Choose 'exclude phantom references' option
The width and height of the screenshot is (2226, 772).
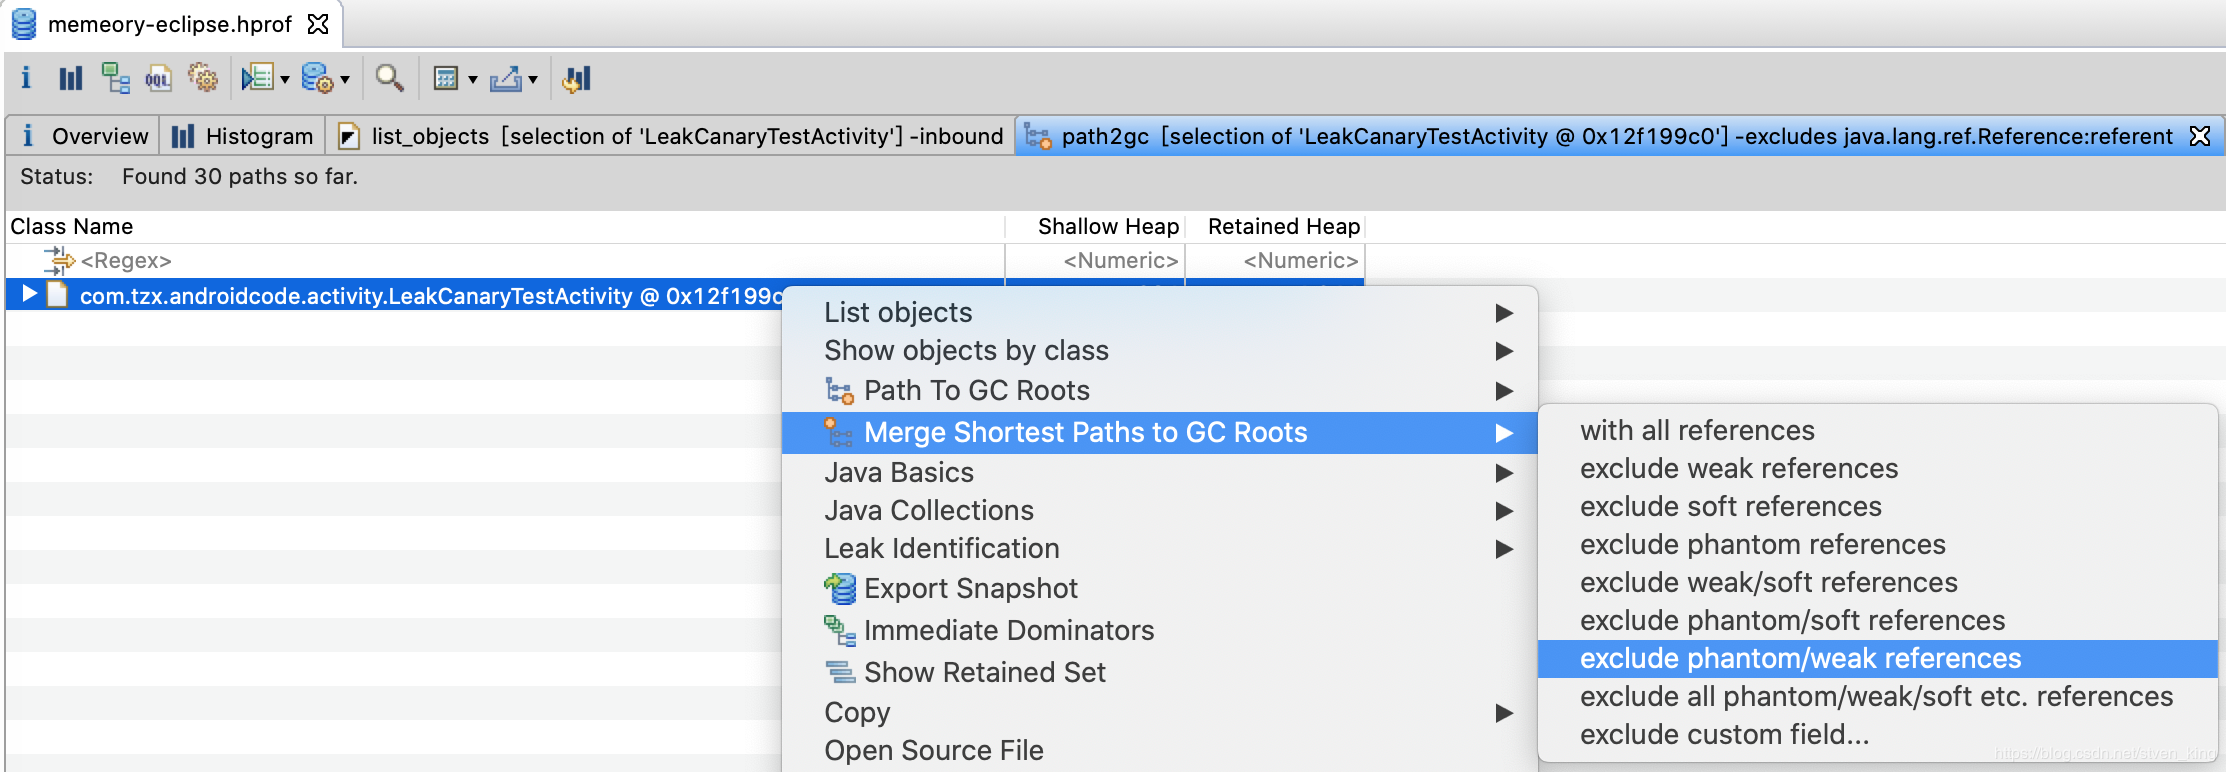pos(1878,545)
